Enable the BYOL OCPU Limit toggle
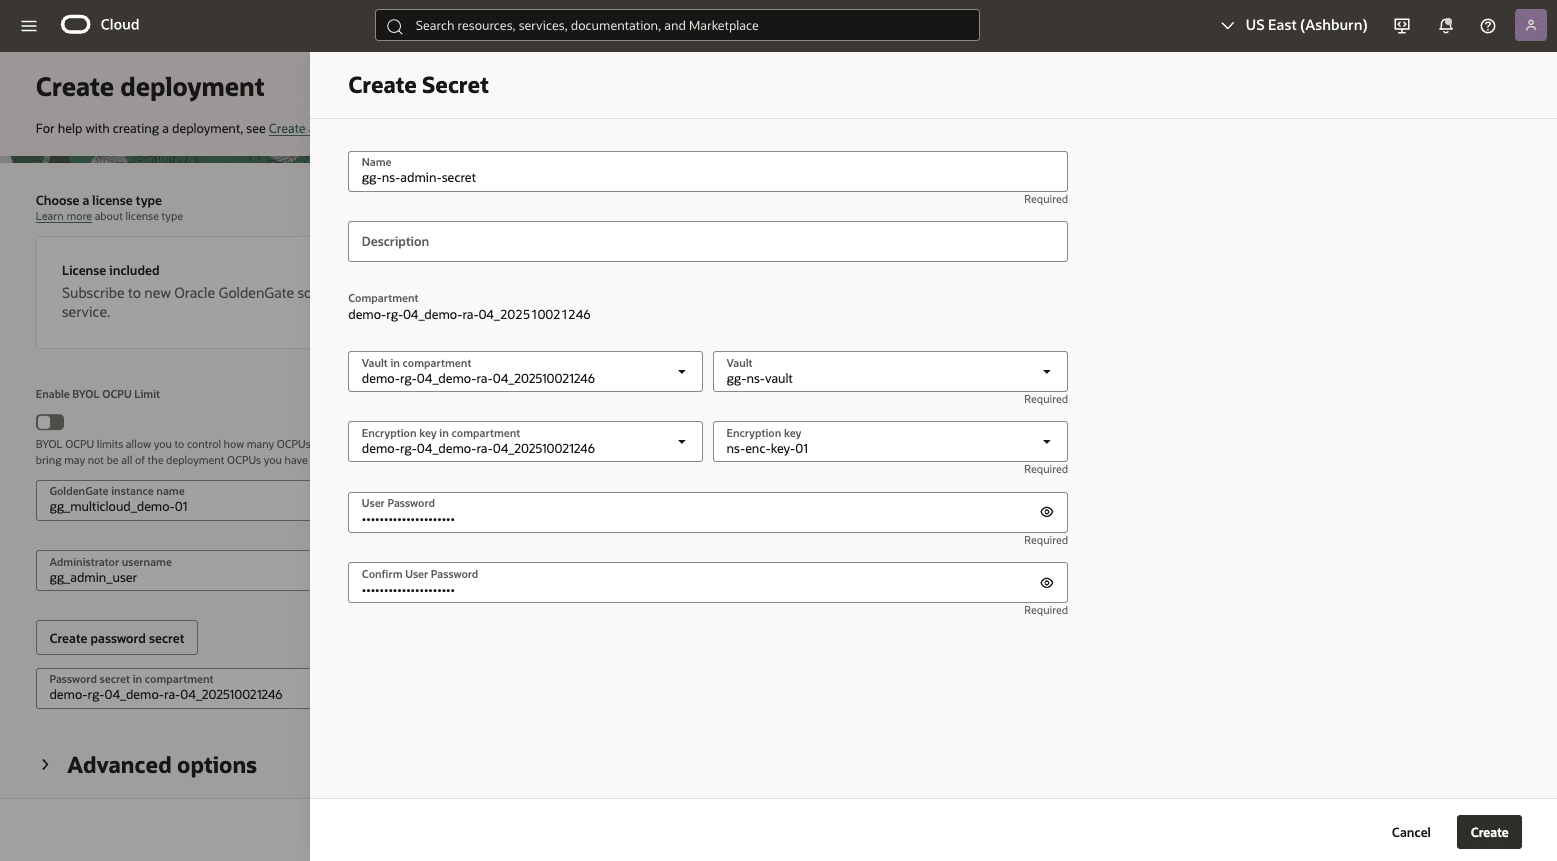 (x=49, y=422)
